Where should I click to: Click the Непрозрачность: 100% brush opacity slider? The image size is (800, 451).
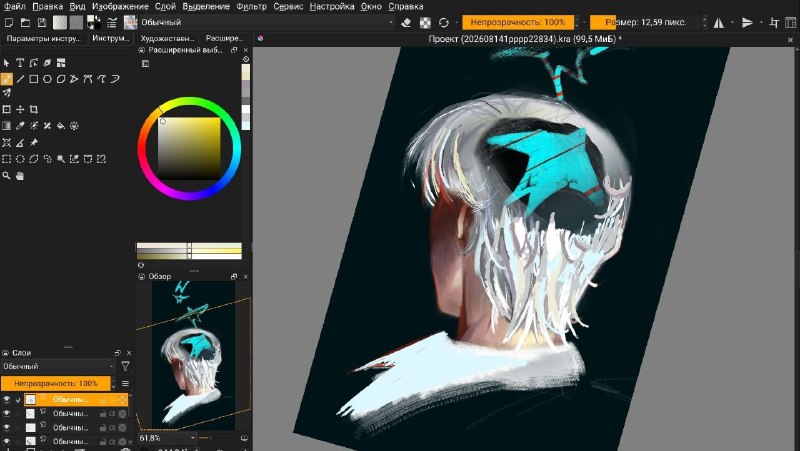[x=518, y=22]
